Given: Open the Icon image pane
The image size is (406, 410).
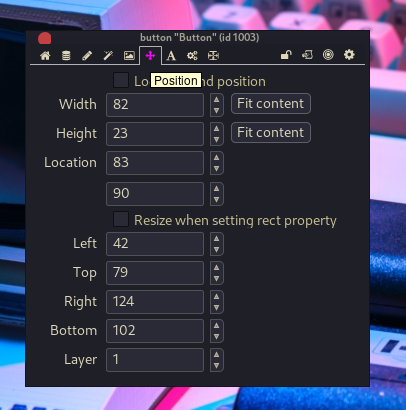Looking at the screenshot, I should point(129,55).
